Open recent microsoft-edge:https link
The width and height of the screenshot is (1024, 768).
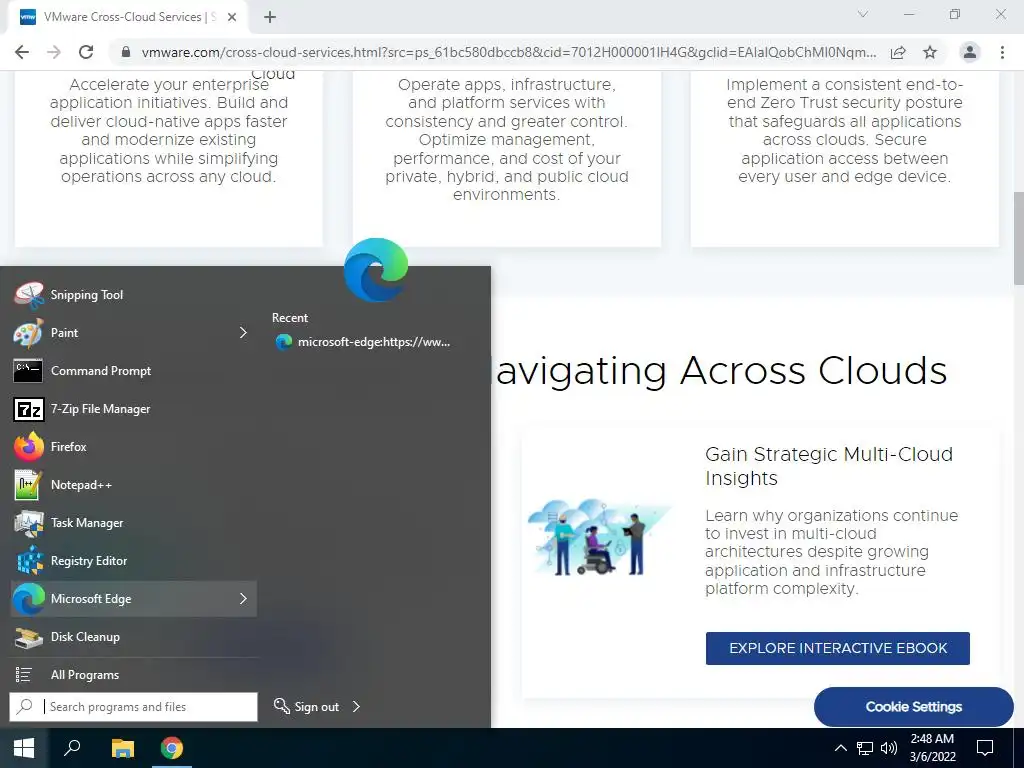coord(363,342)
